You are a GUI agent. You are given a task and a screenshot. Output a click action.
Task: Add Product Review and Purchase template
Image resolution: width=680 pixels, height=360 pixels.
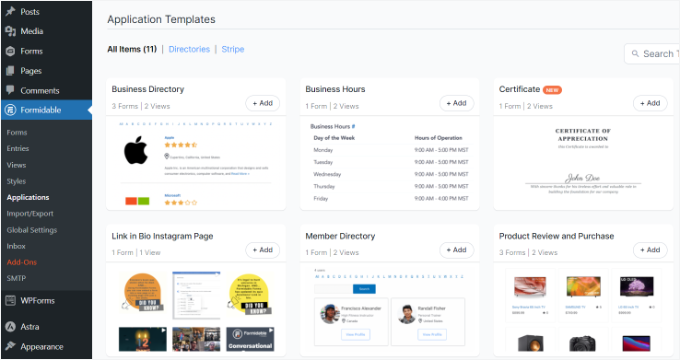(650, 250)
